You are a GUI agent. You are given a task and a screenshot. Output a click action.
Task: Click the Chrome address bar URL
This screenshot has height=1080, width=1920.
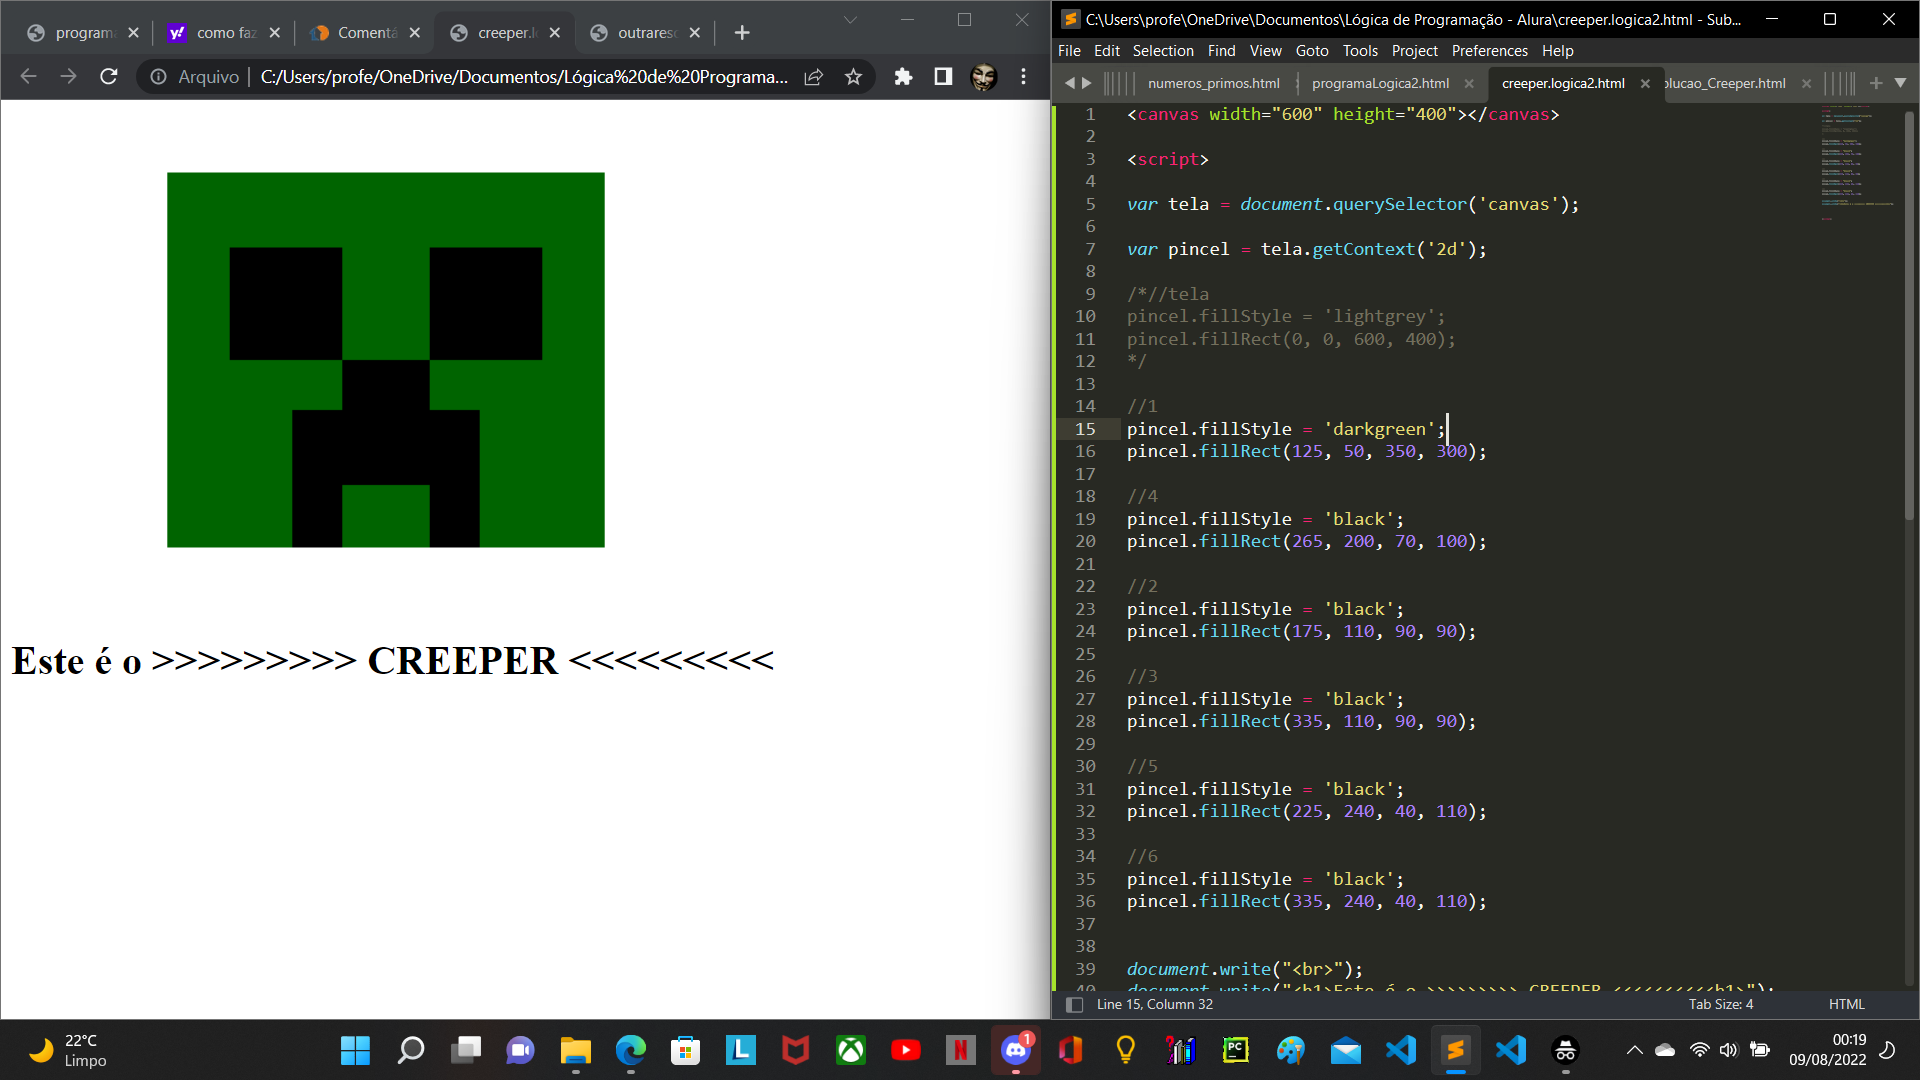[524, 76]
